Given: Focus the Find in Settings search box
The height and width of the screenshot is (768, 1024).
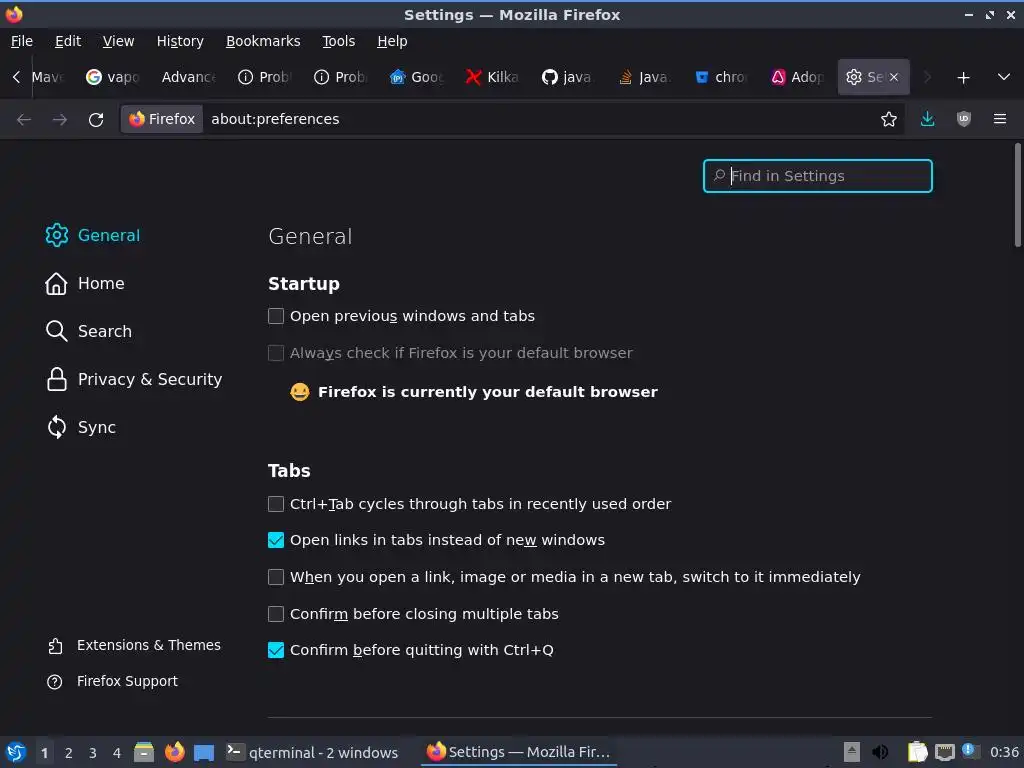Looking at the screenshot, I should pyautogui.click(x=818, y=176).
